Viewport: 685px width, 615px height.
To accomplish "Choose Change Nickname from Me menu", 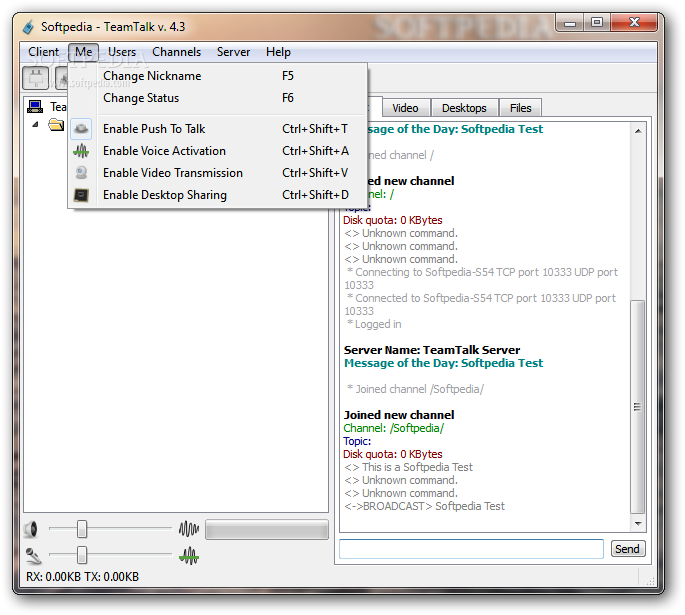I will coord(217,76).
